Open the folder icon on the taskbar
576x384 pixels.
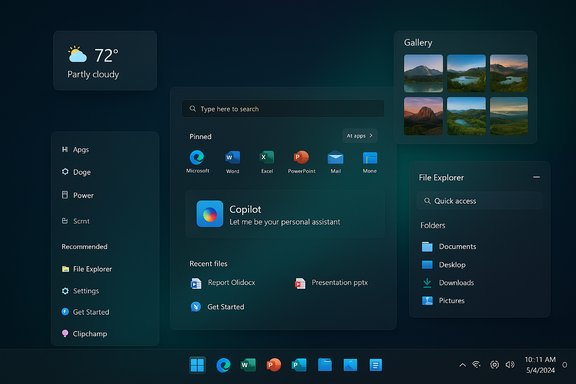tap(325, 365)
